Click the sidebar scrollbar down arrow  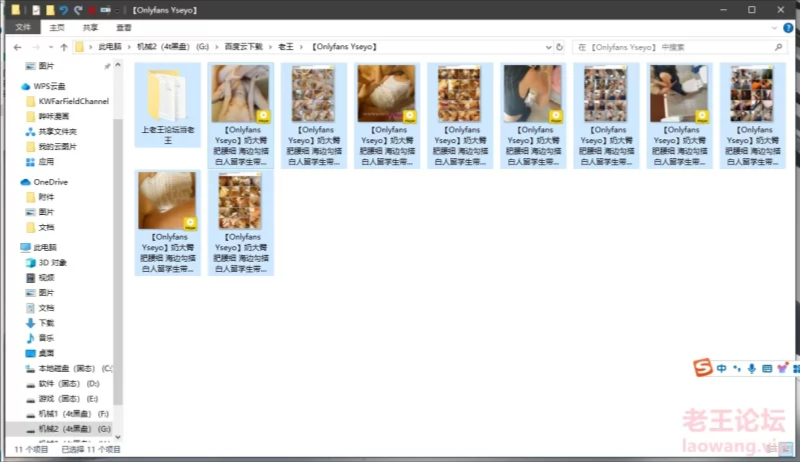pyautogui.click(x=118, y=437)
